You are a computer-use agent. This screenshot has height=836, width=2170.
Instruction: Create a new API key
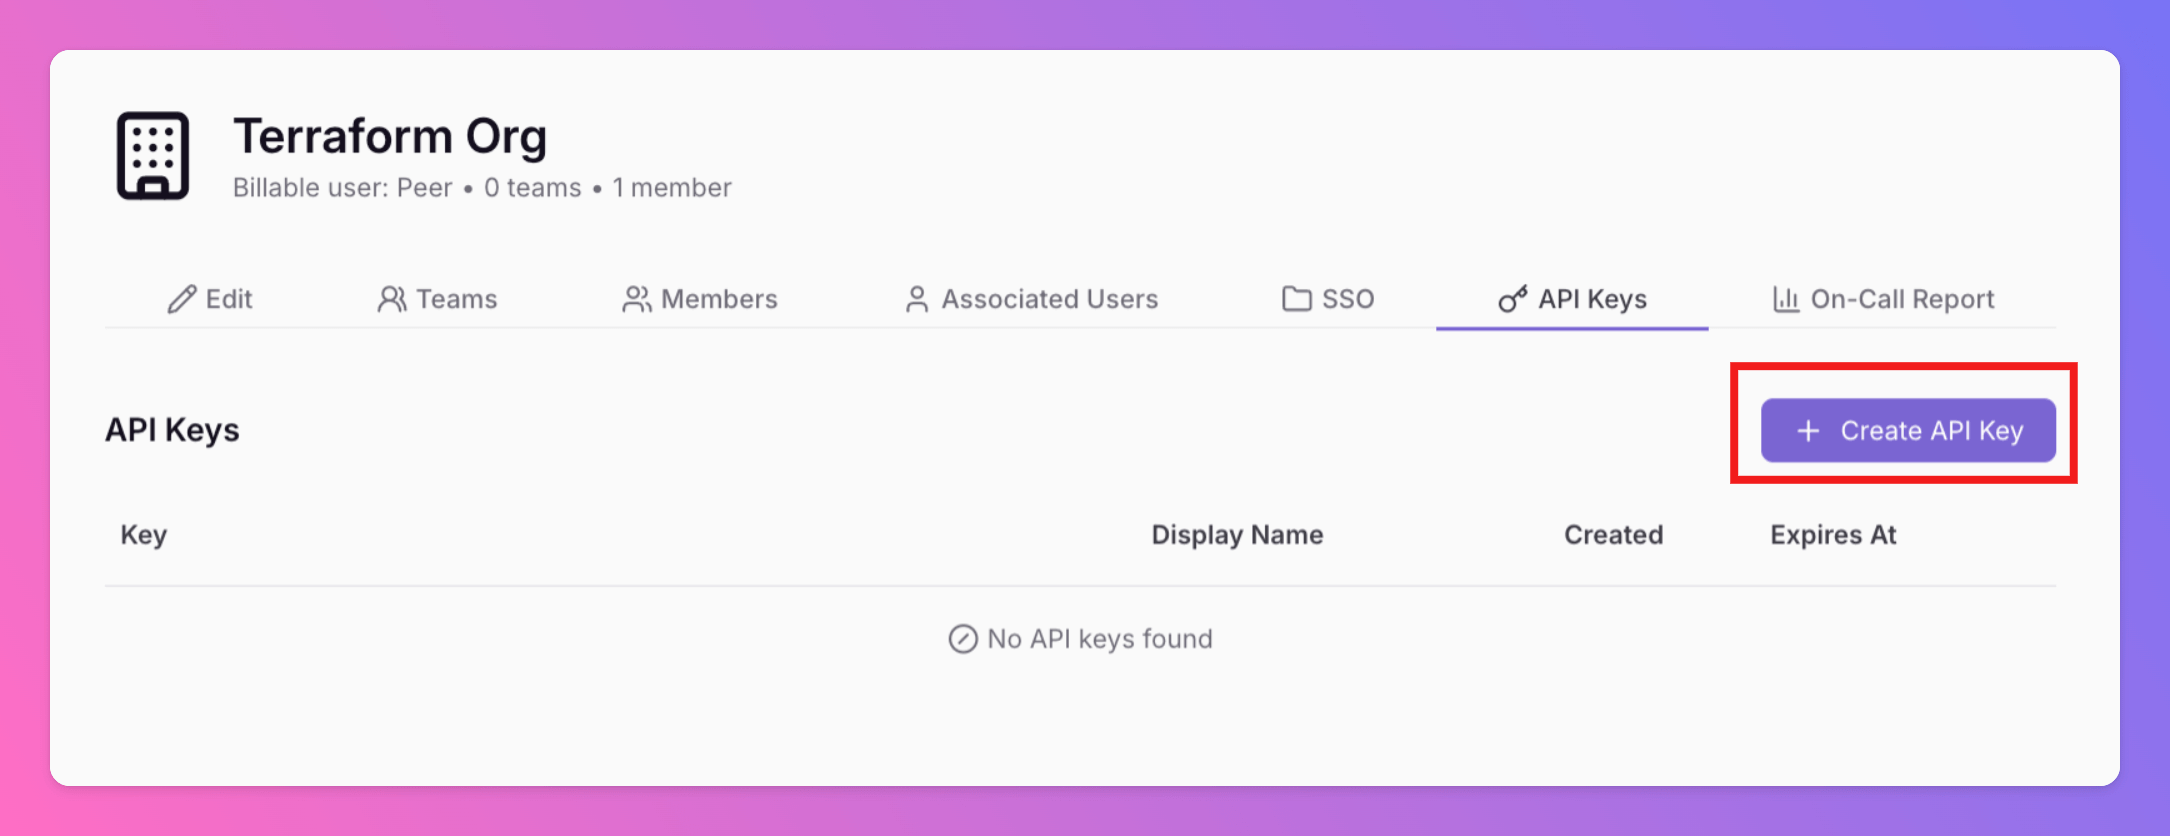[1908, 431]
